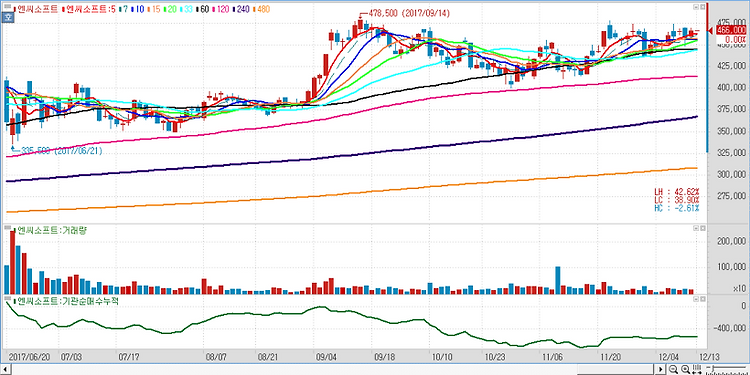Click the zoom out magnifier icon

[673, 369]
